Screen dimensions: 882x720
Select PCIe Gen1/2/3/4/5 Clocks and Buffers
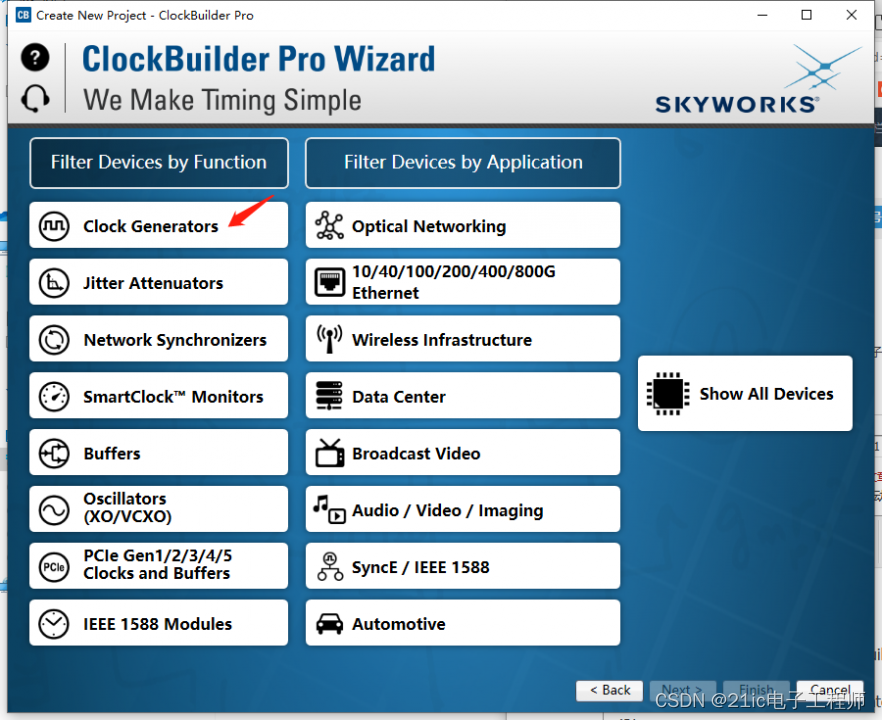coord(159,566)
